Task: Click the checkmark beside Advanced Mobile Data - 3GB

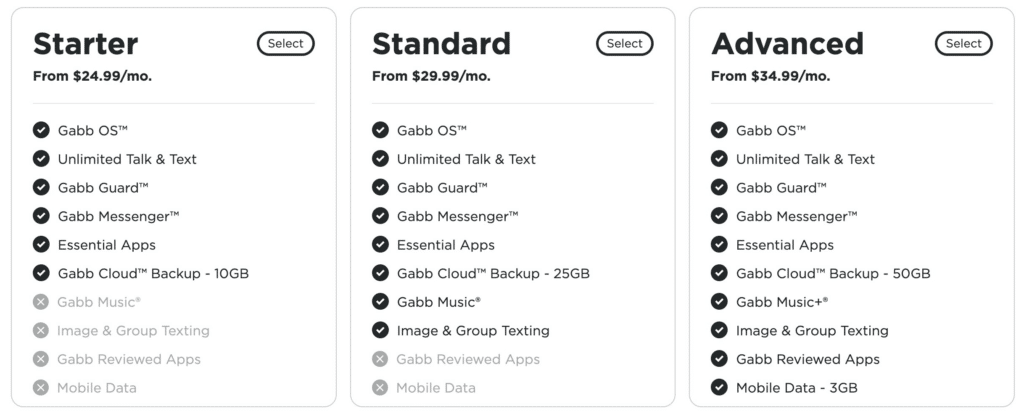Action: (719, 387)
